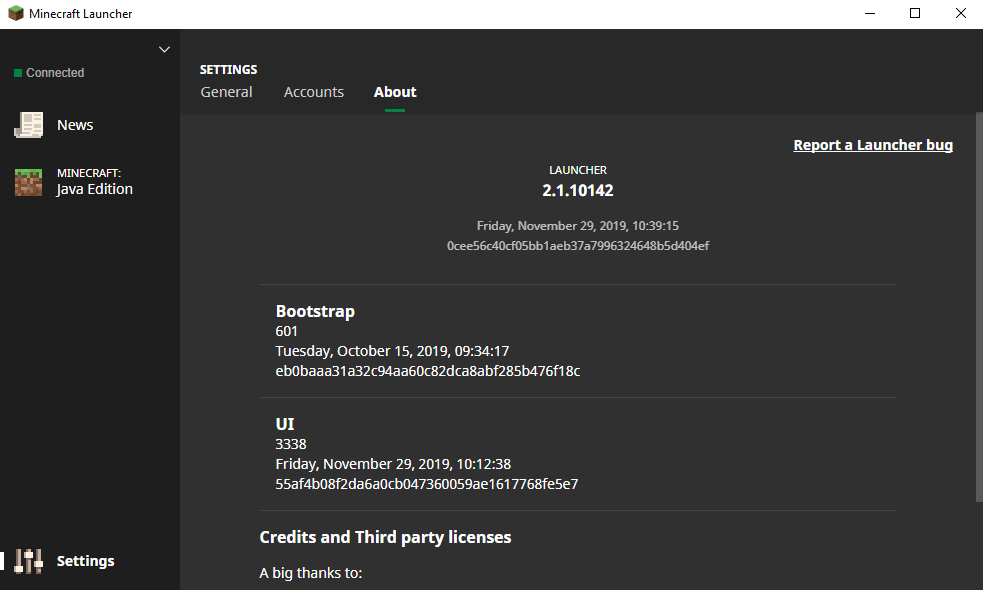The width and height of the screenshot is (983, 590).
Task: Select the About settings tab
Action: click(x=395, y=92)
